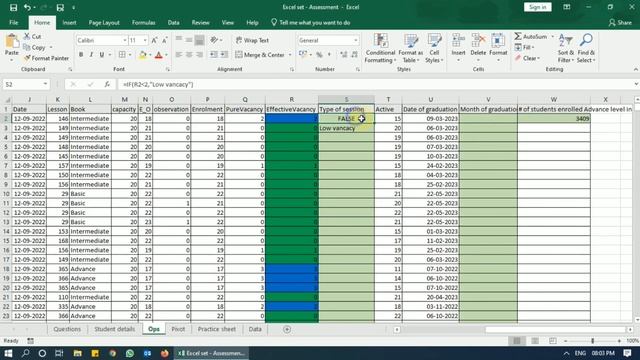Select column header U
This screenshot has height=360, width=640.
430,99
